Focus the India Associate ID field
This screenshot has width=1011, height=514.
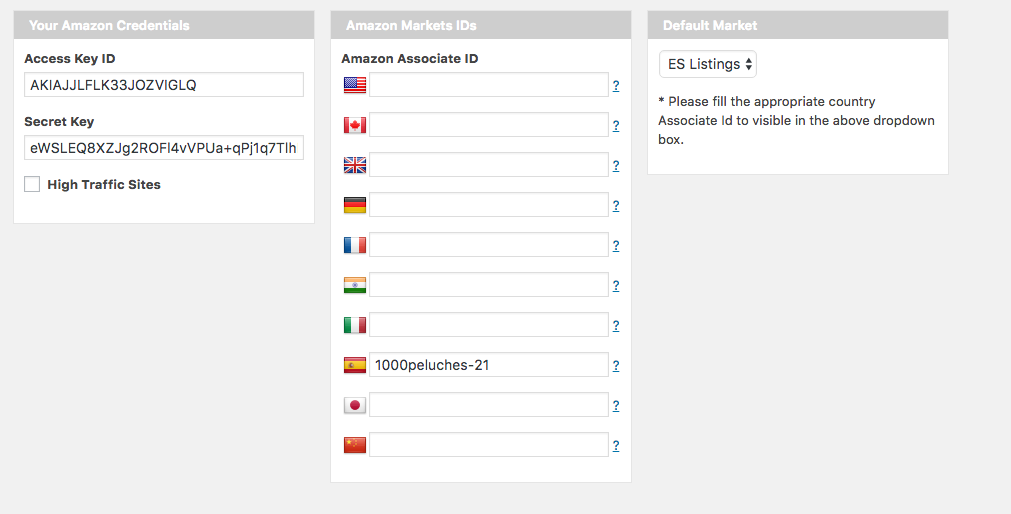[489, 284]
